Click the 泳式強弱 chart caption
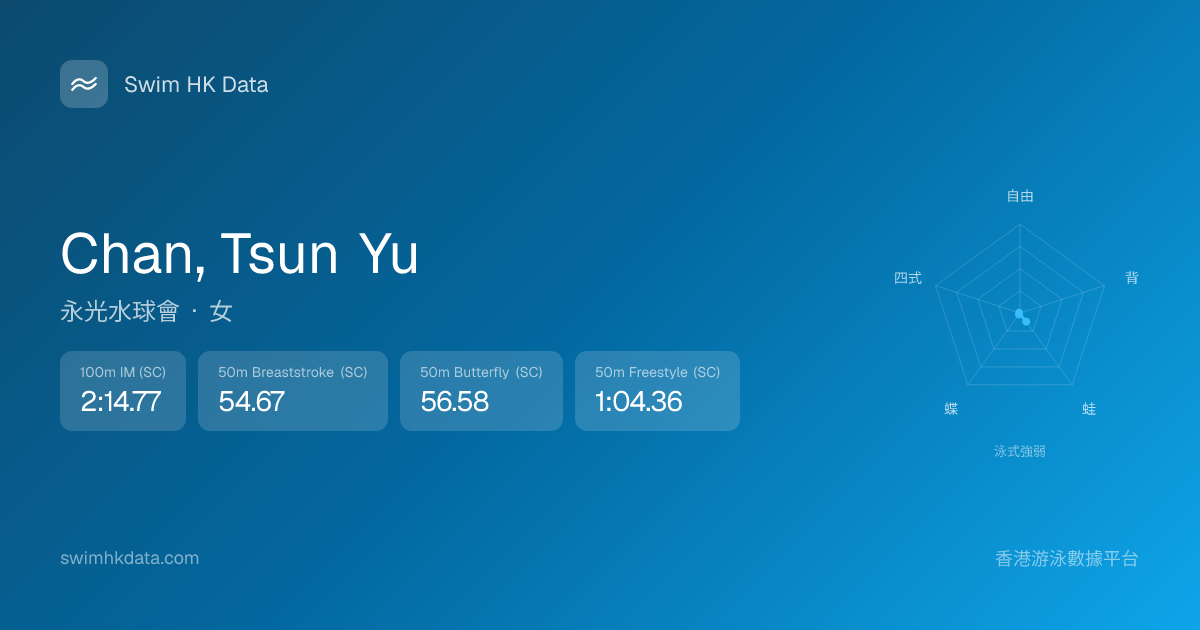 point(1020,451)
